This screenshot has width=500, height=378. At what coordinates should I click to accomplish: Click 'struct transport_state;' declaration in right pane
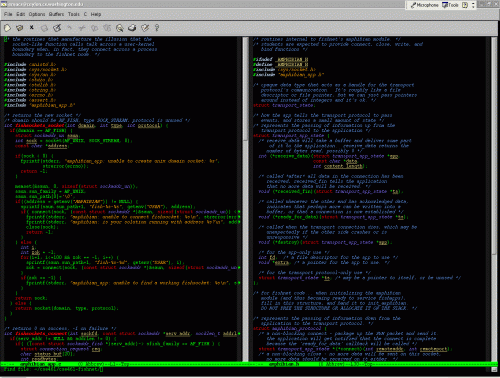pyautogui.click(x=284, y=105)
